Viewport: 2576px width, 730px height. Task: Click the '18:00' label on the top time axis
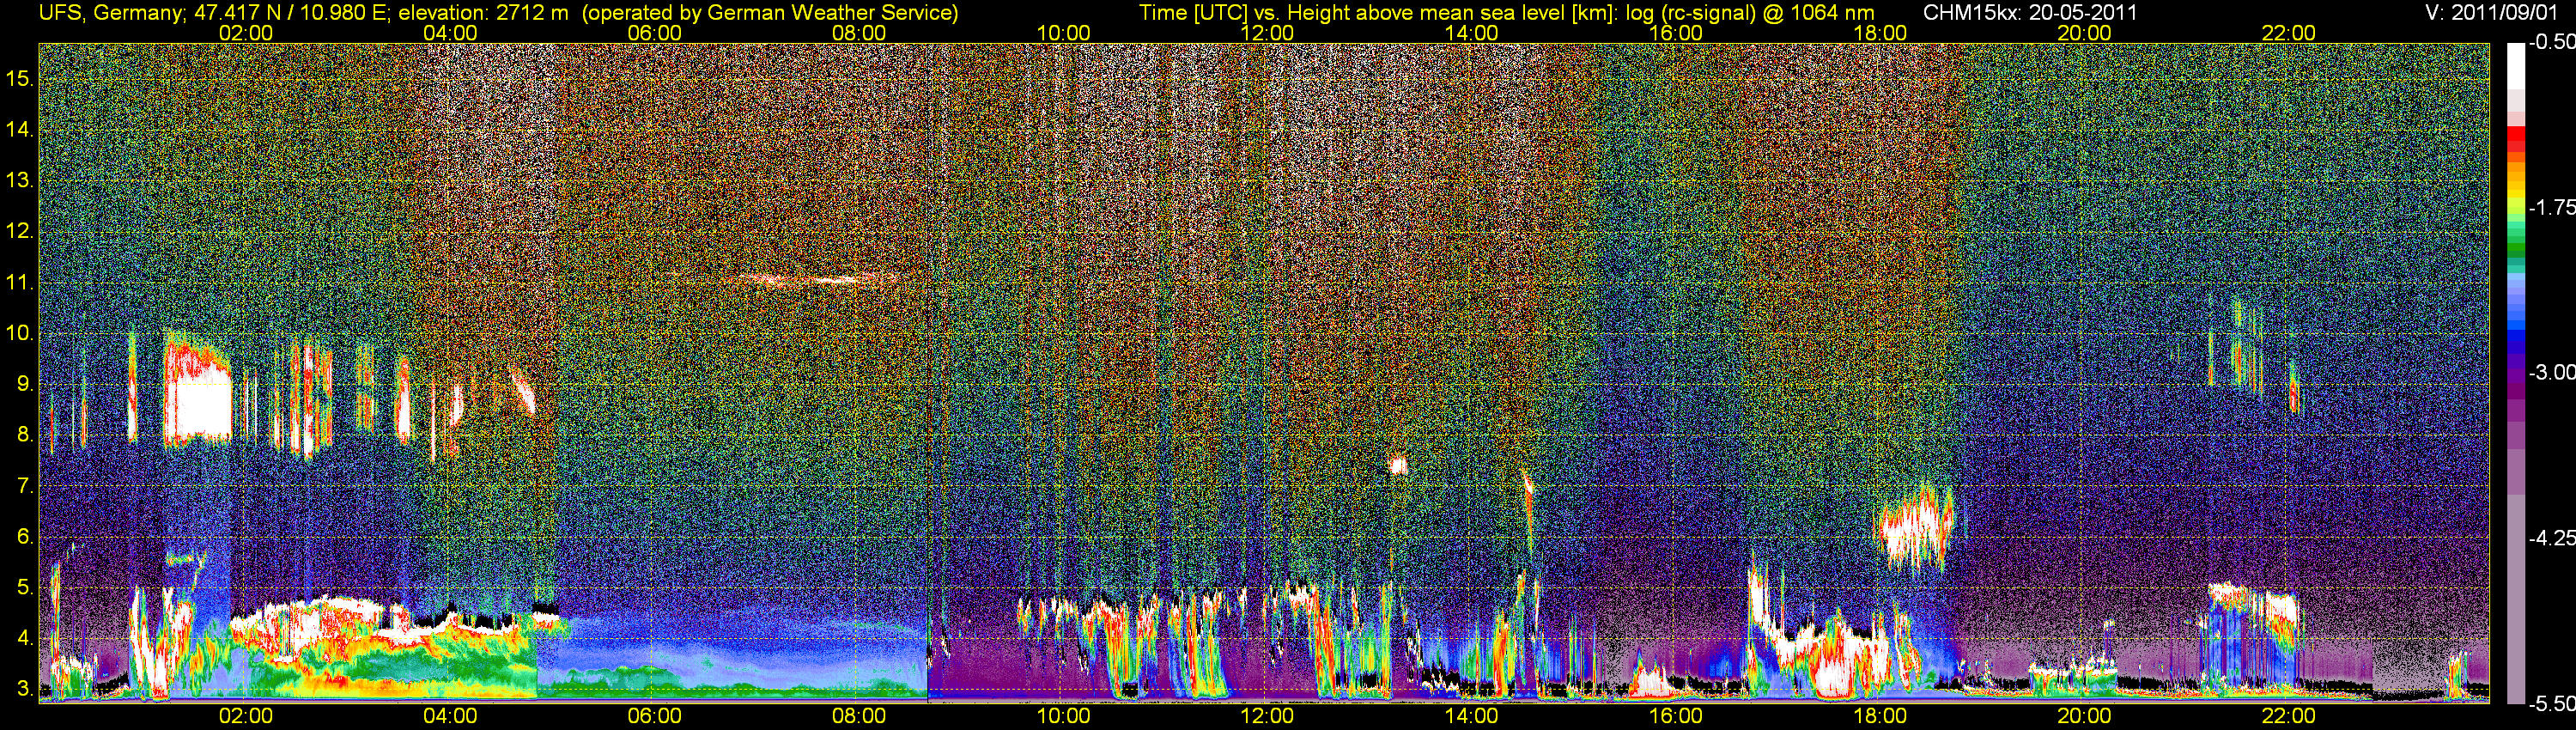tap(1880, 33)
